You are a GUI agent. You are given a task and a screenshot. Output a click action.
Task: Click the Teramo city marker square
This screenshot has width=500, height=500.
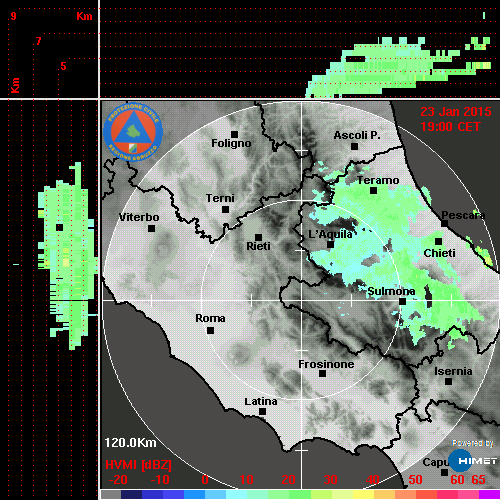[373, 191]
